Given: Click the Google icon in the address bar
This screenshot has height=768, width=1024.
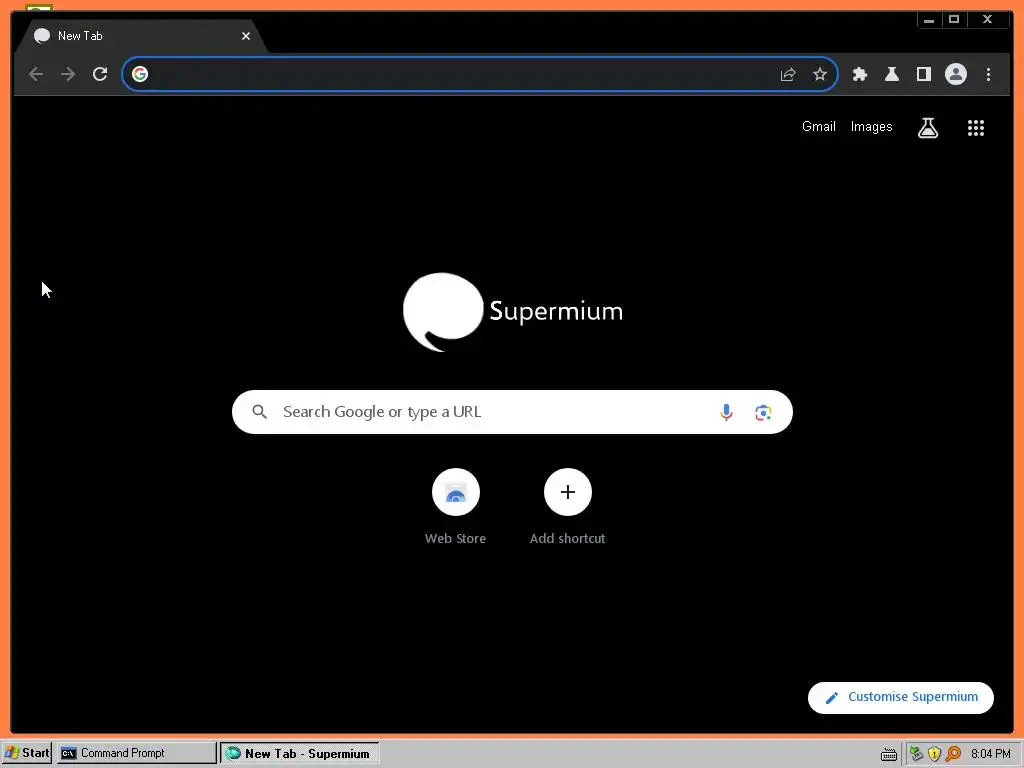Looking at the screenshot, I should [140, 74].
